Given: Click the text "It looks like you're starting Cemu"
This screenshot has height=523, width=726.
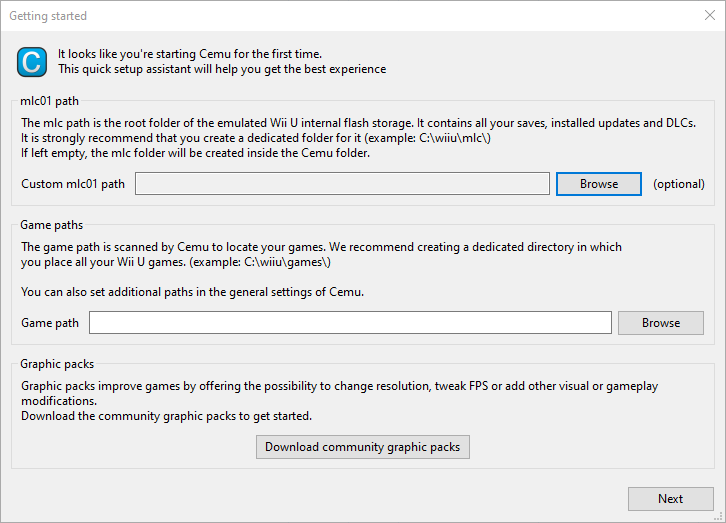Looking at the screenshot, I should (x=190, y=54).
